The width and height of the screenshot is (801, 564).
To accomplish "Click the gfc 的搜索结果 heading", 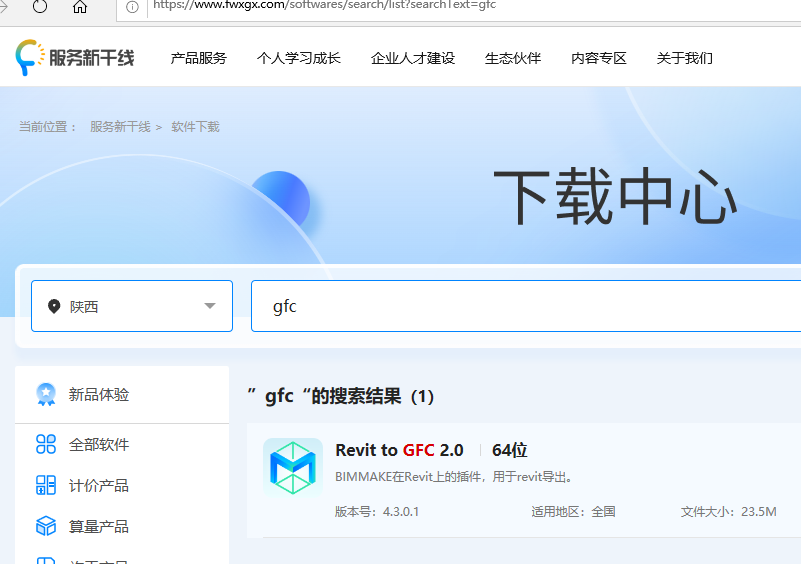I will 341,396.
